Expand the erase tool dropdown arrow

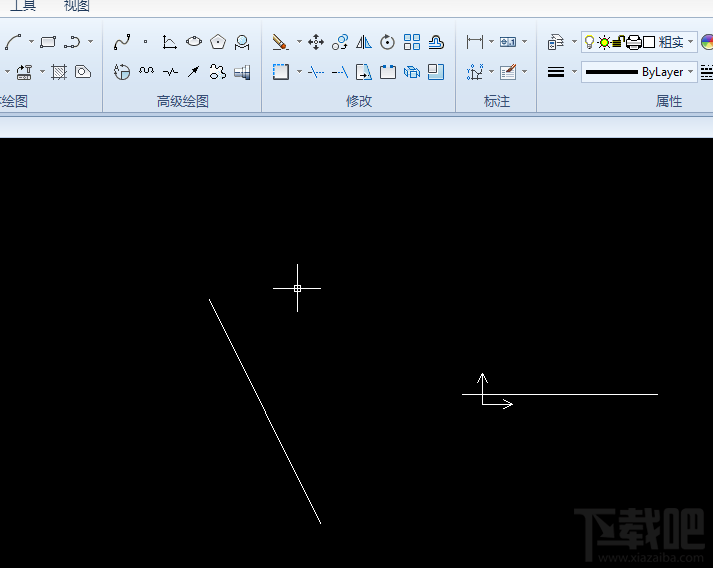(299, 42)
